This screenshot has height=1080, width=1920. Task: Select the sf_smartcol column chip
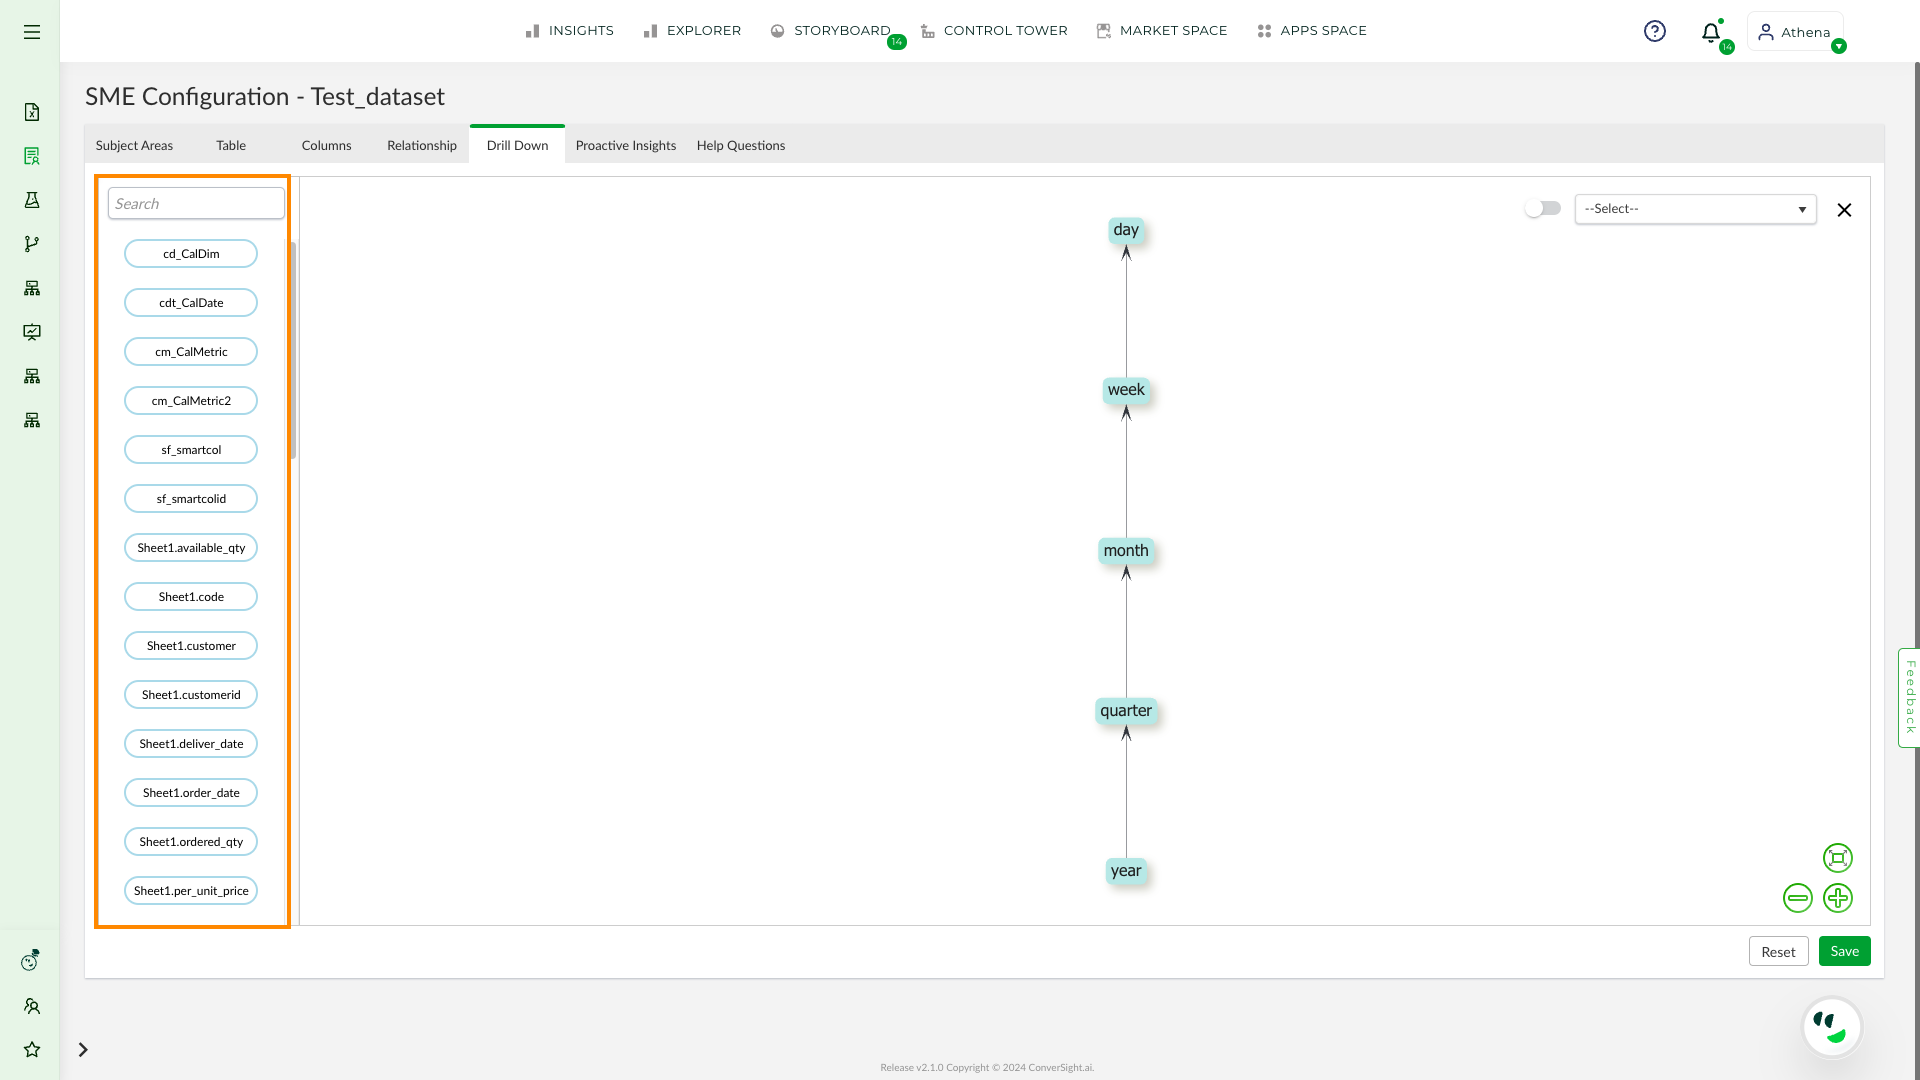click(x=191, y=450)
